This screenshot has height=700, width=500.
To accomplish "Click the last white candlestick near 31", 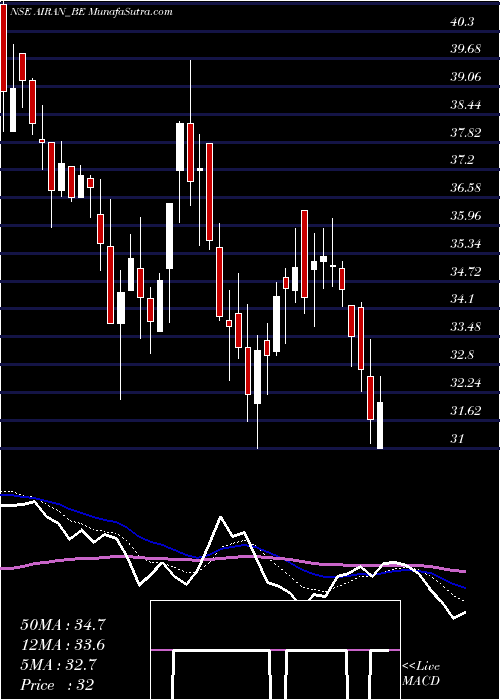I will [x=380, y=425].
